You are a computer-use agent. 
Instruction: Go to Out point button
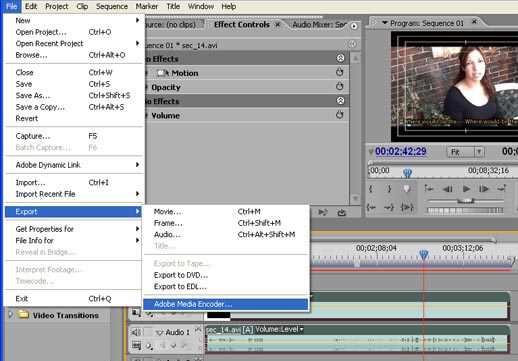pos(389,207)
